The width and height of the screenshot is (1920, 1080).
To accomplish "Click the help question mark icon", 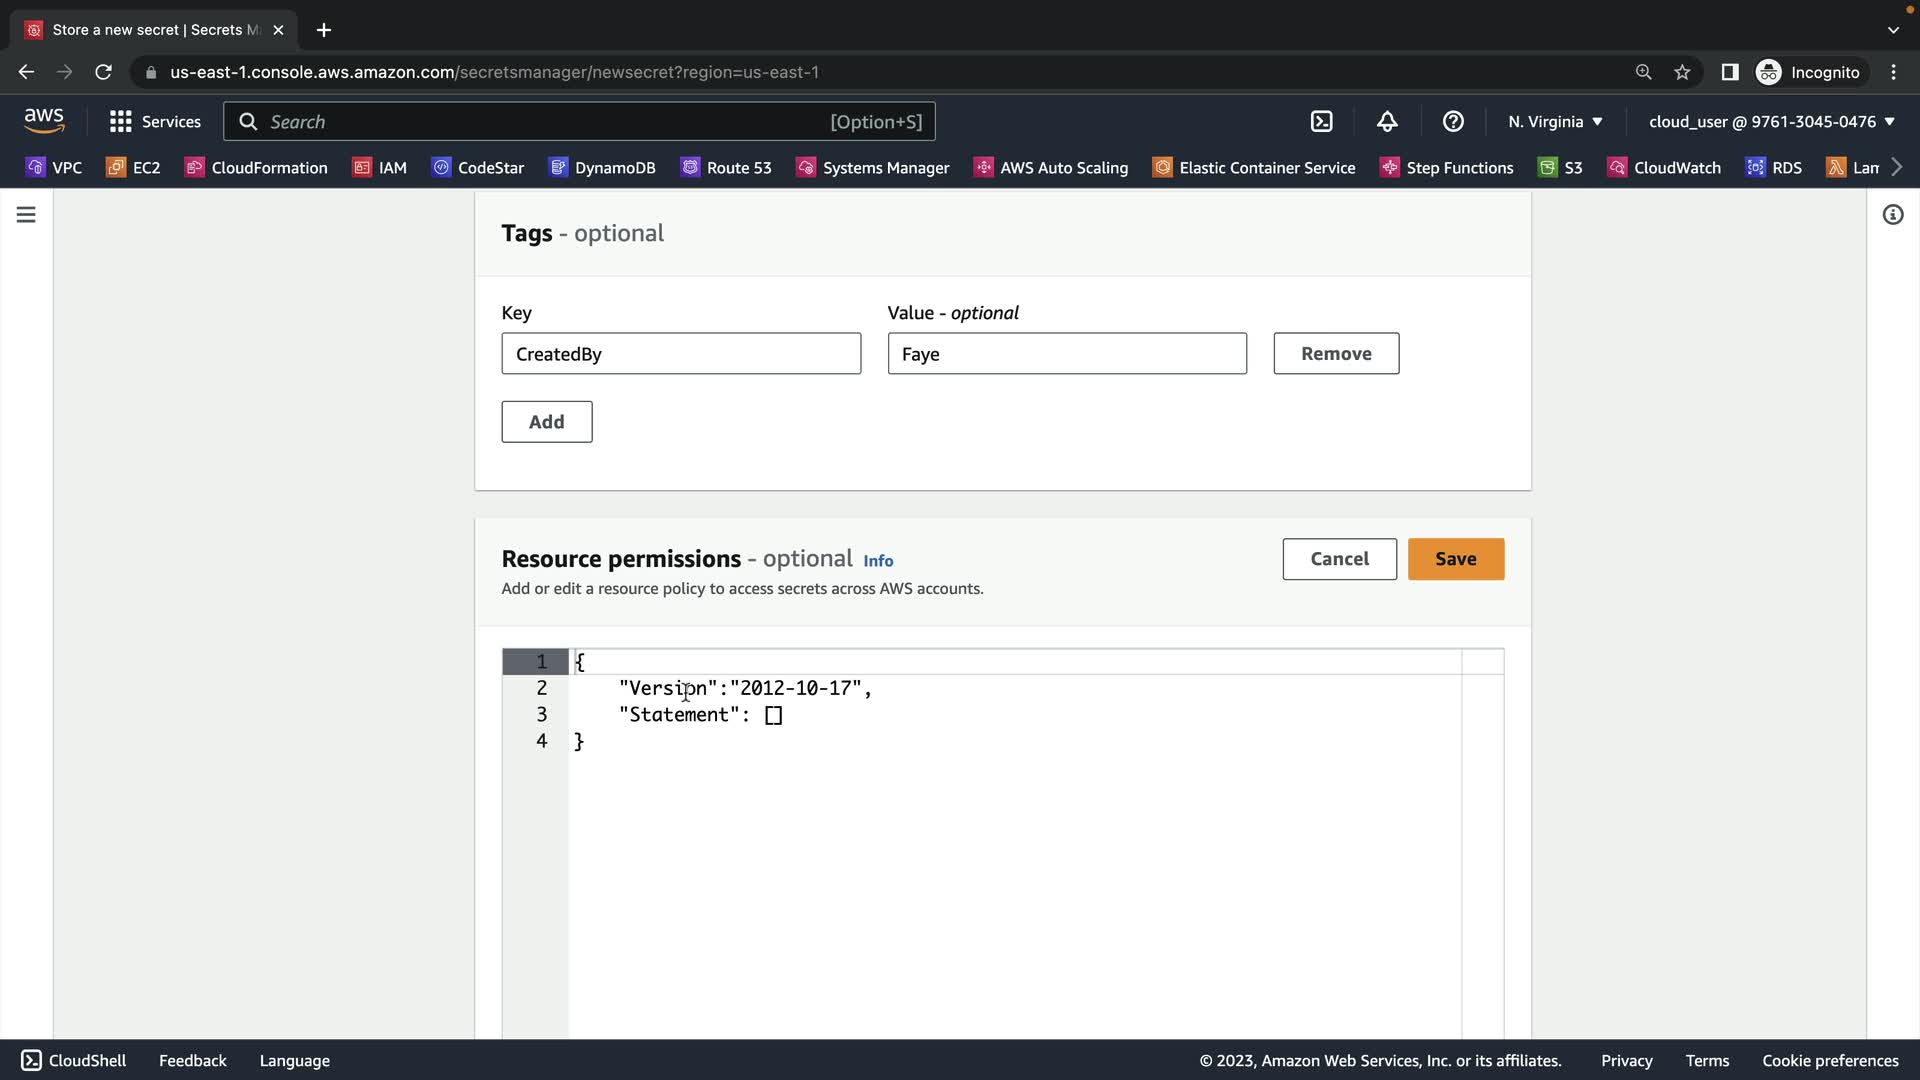I will 1453,121.
